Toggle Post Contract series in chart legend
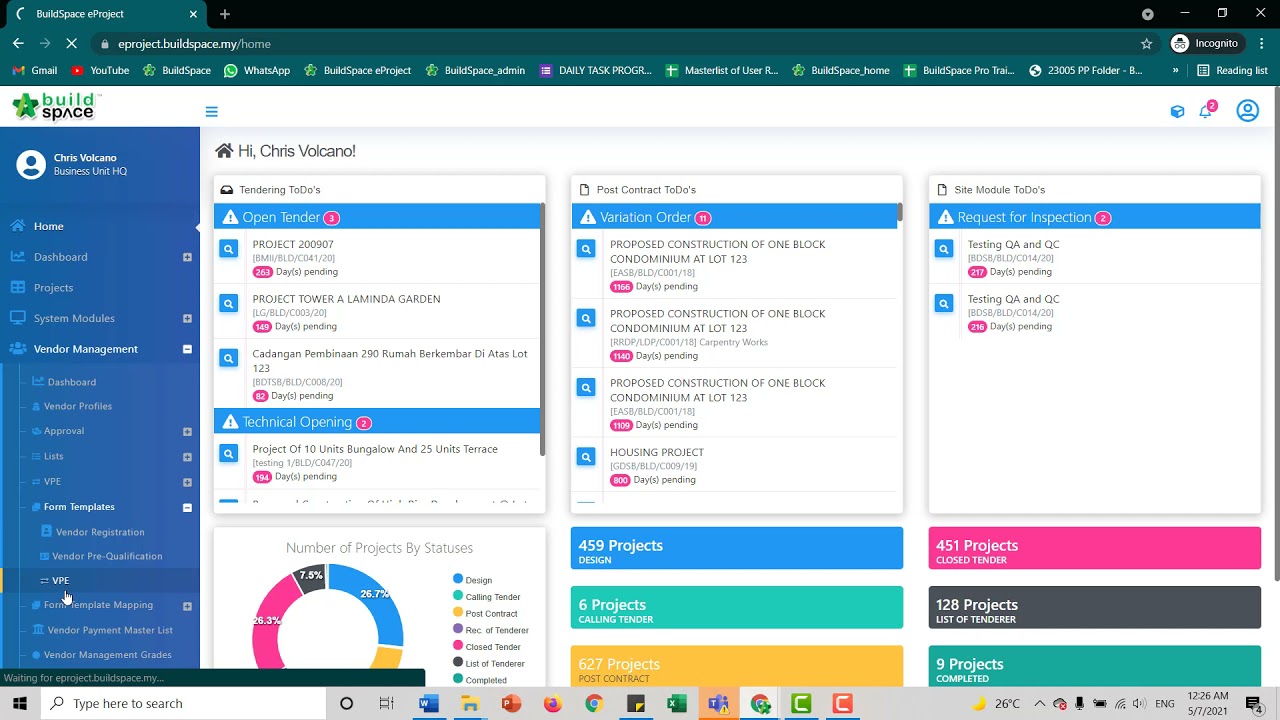 coord(485,613)
